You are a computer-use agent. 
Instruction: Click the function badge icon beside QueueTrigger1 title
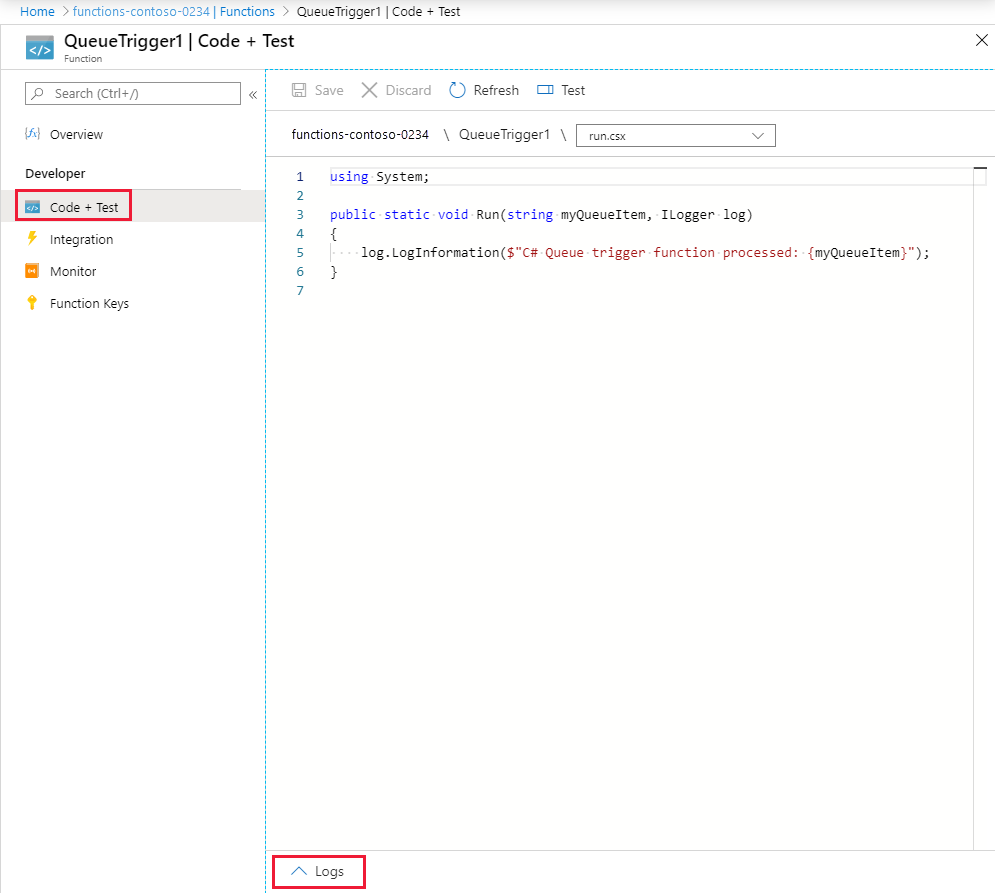[x=39, y=46]
